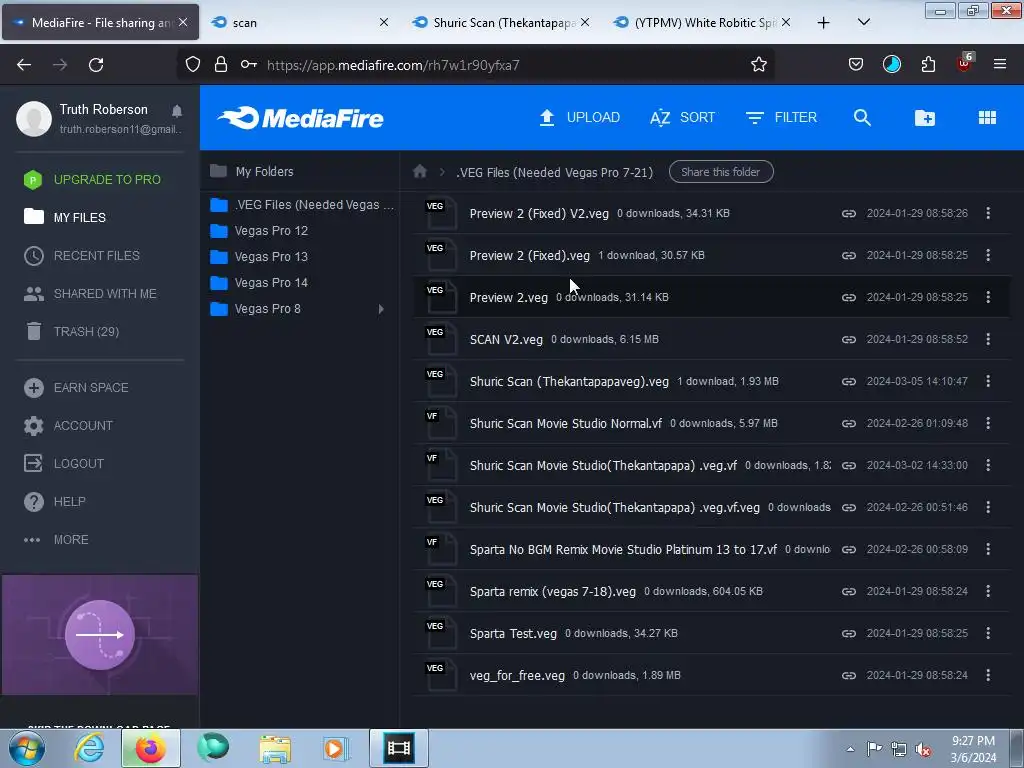Switch to Shuric Scan (Thekantapapa browser tab

[x=501, y=22]
